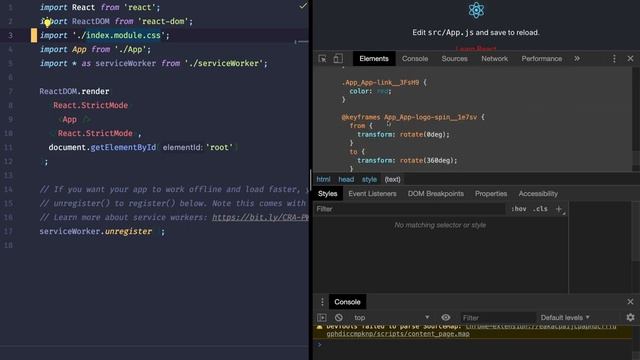This screenshot has height=360, width=640.
Task: Open the Network tab
Action: (x=494, y=59)
